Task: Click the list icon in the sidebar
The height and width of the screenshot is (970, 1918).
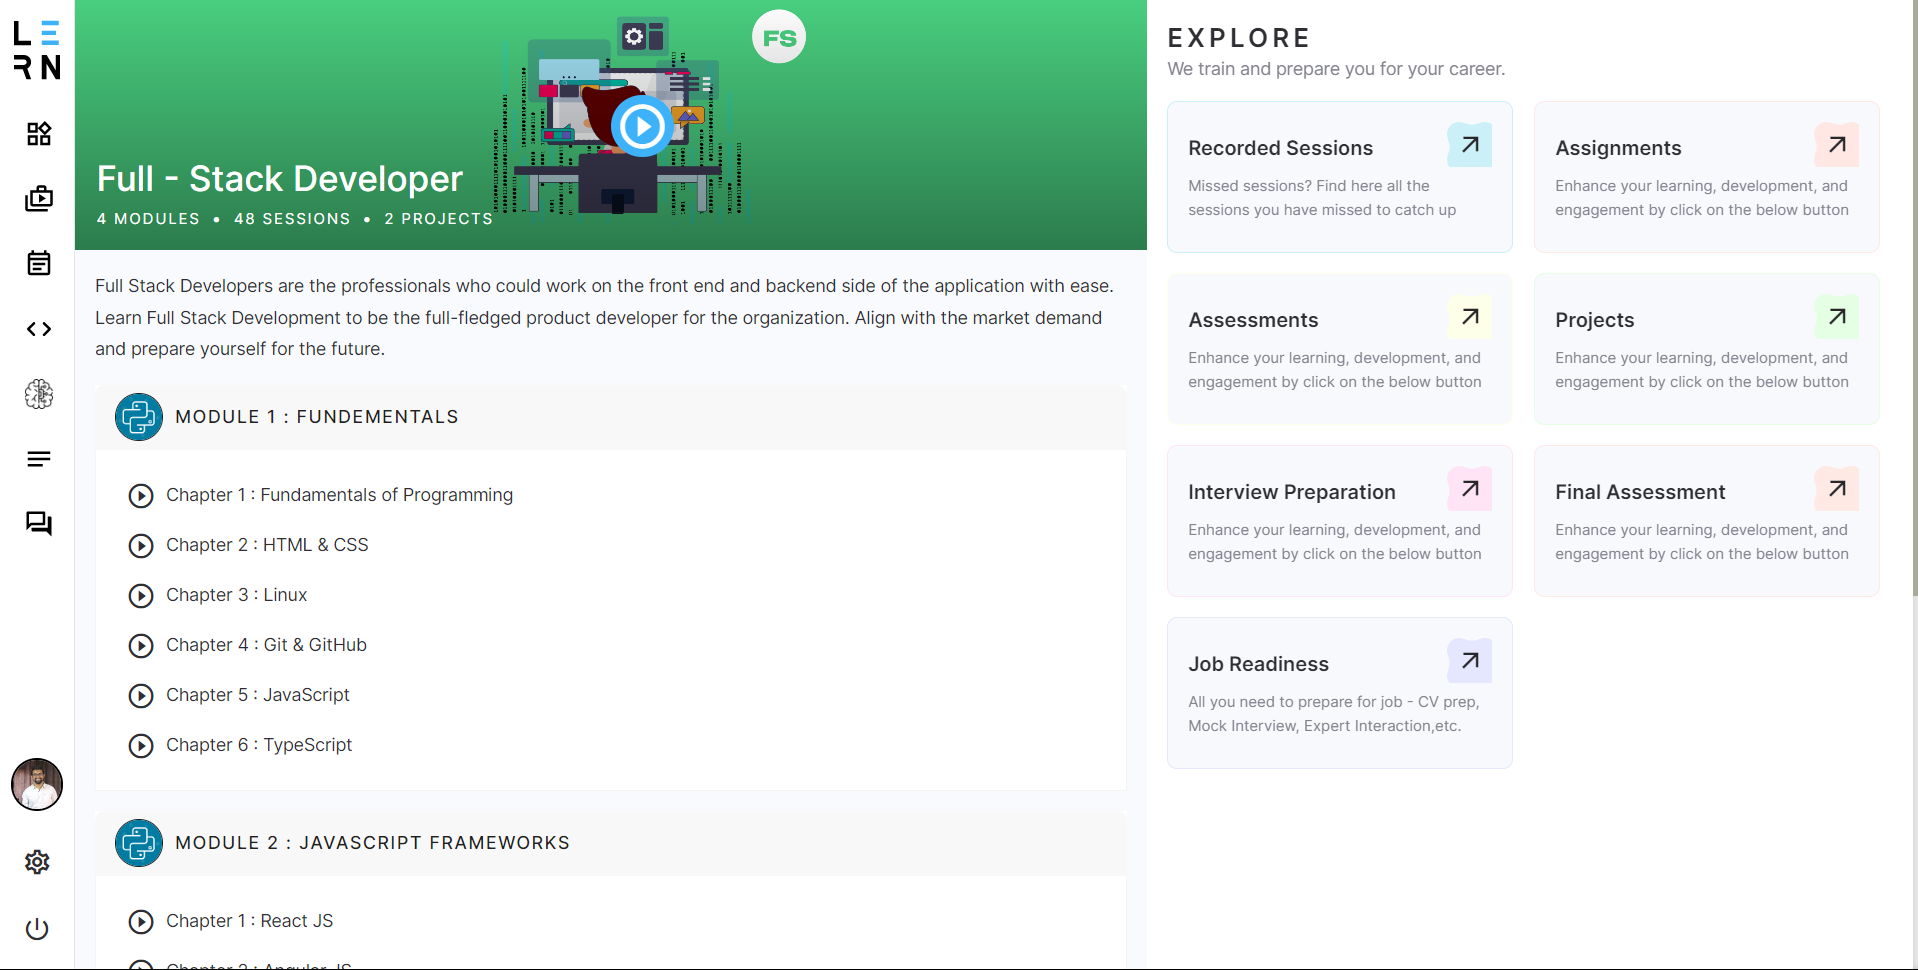Action: point(38,459)
